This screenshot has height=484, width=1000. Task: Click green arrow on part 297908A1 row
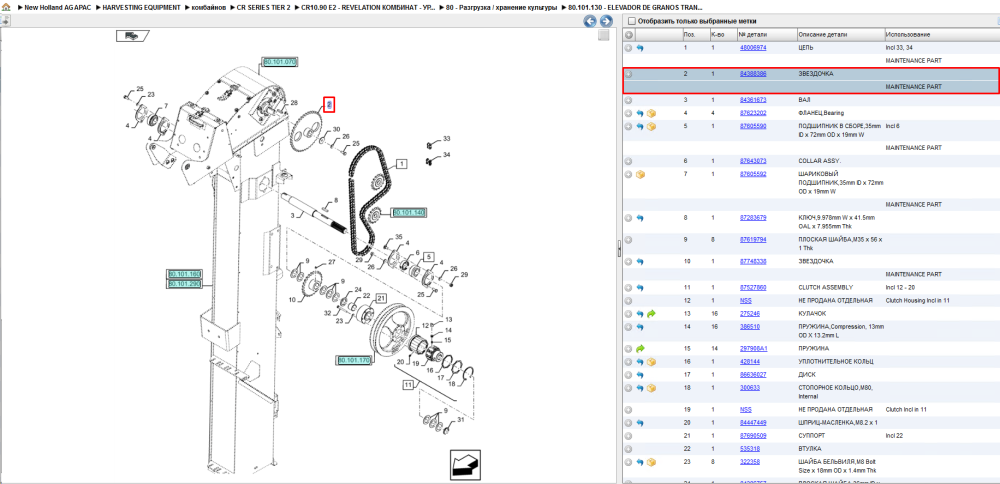pyautogui.click(x=640, y=349)
